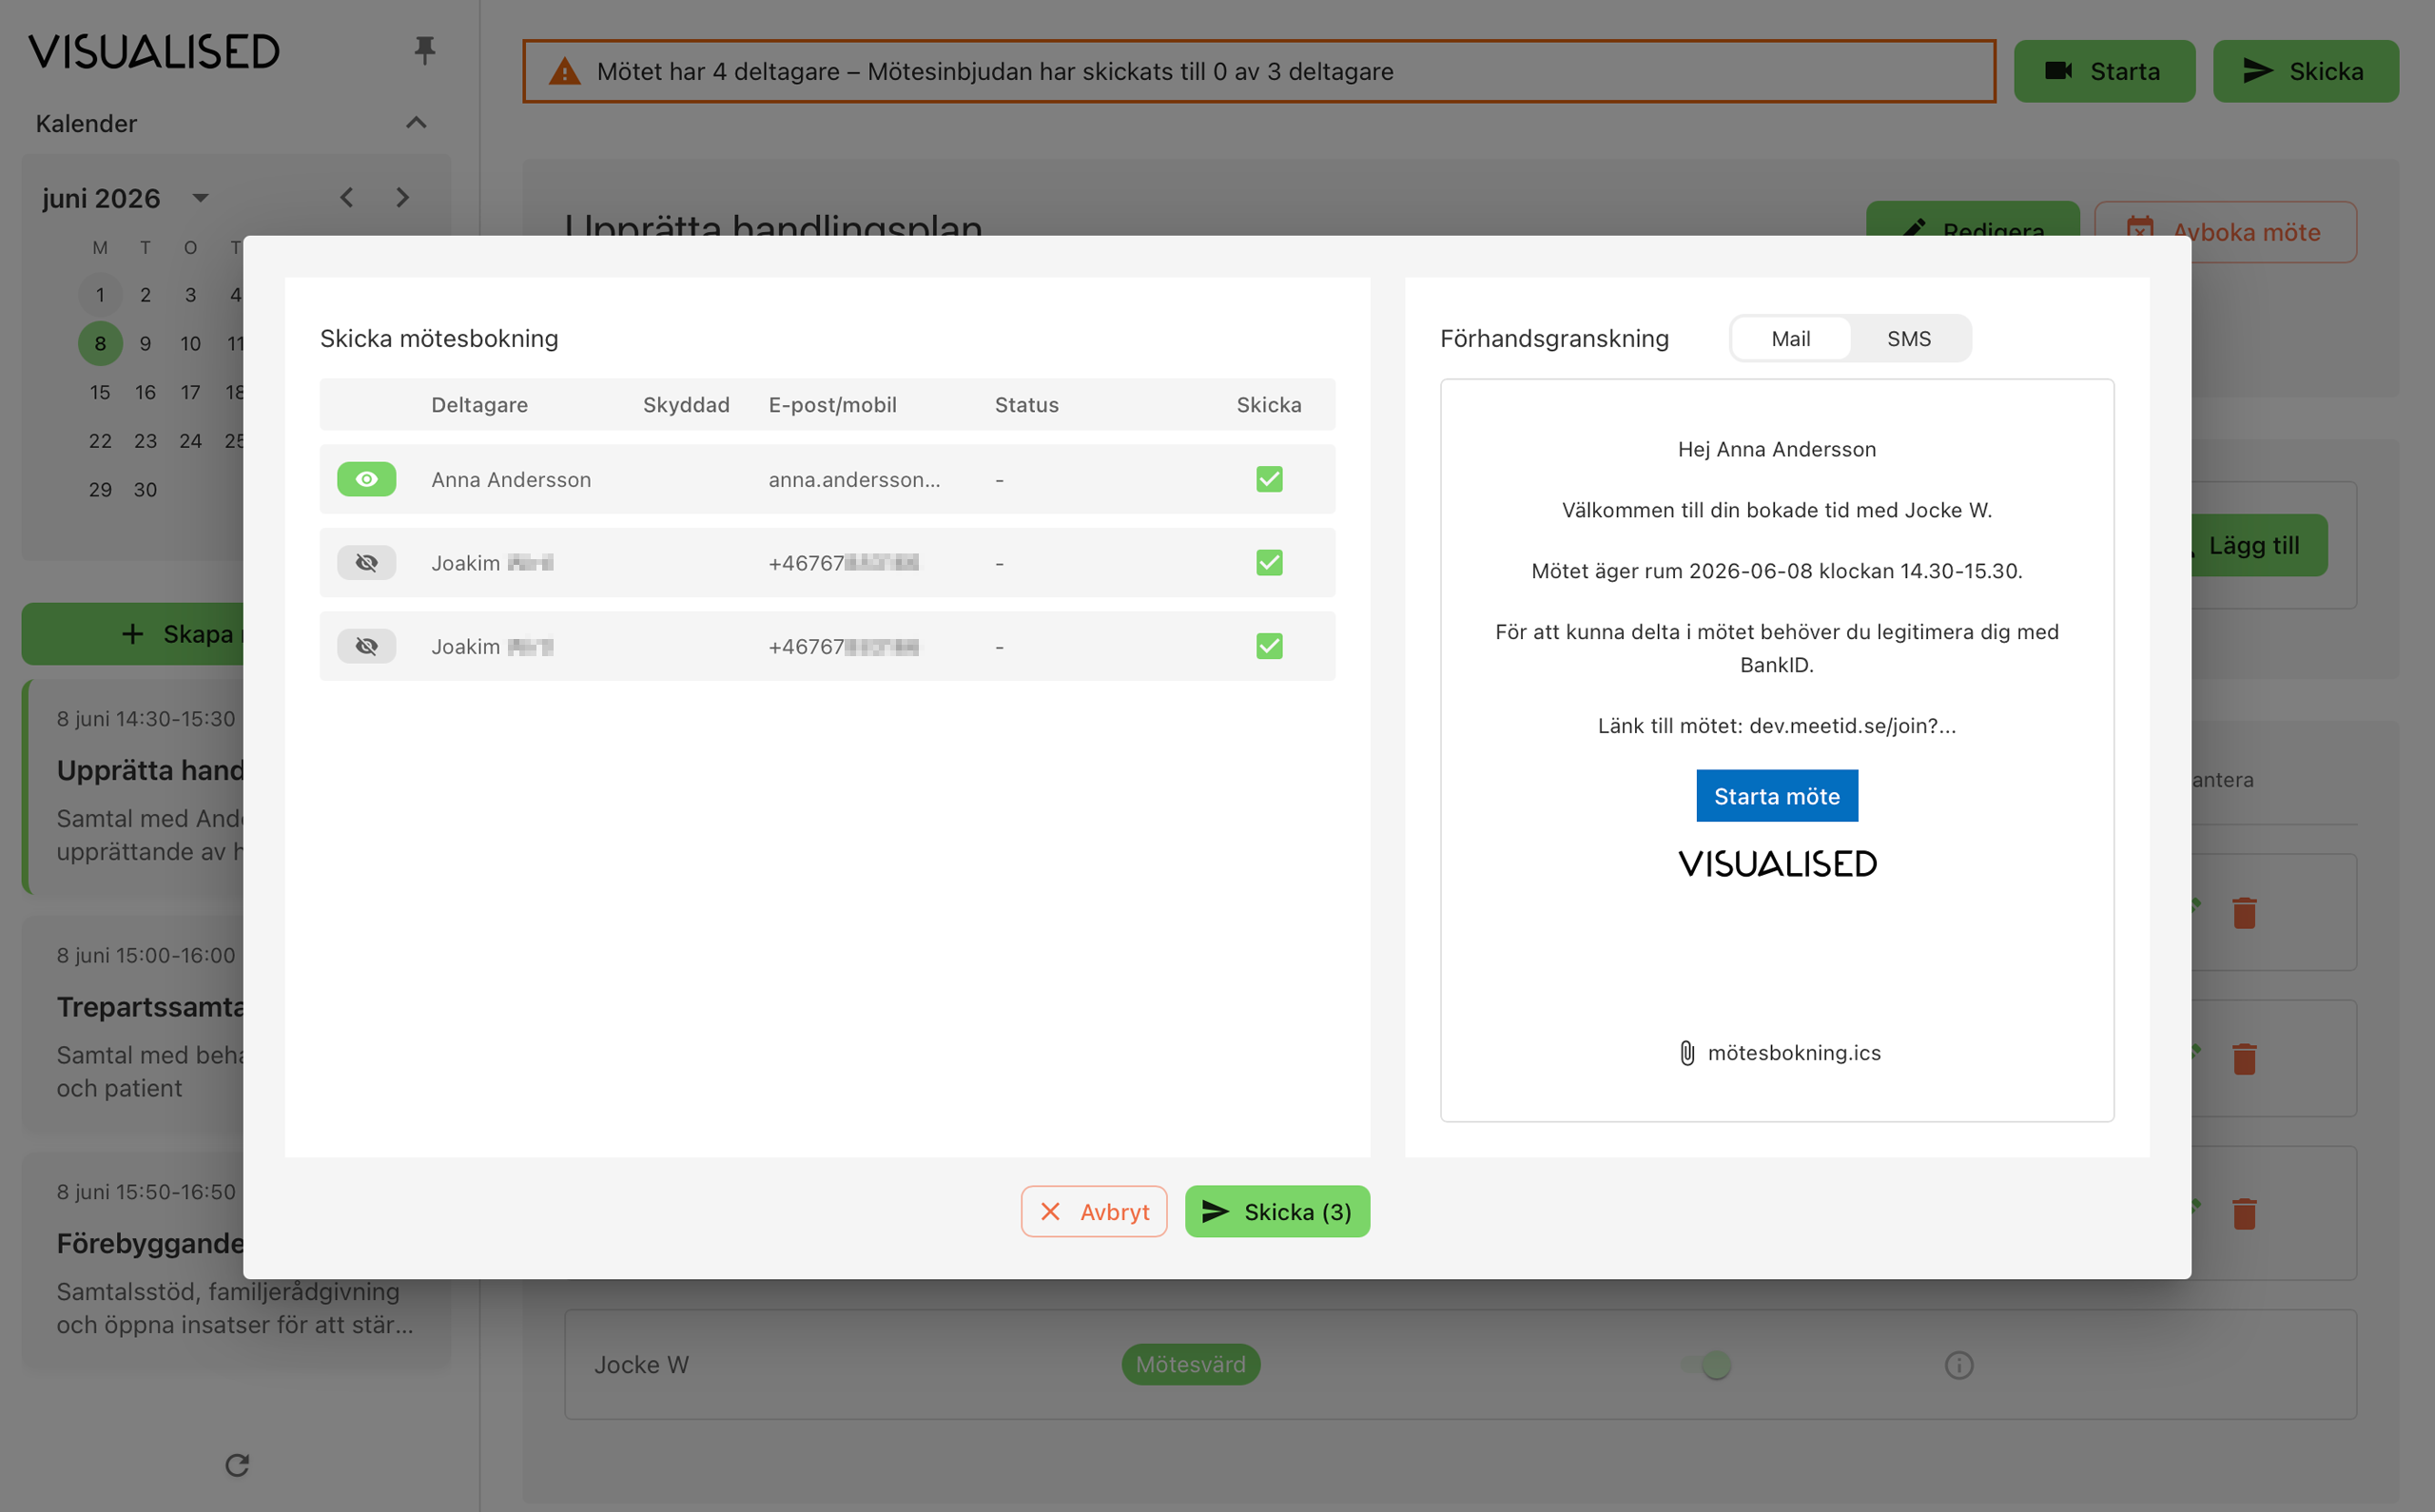The width and height of the screenshot is (2435, 1512).
Task: Go to next month in calendar
Action: click(x=402, y=198)
